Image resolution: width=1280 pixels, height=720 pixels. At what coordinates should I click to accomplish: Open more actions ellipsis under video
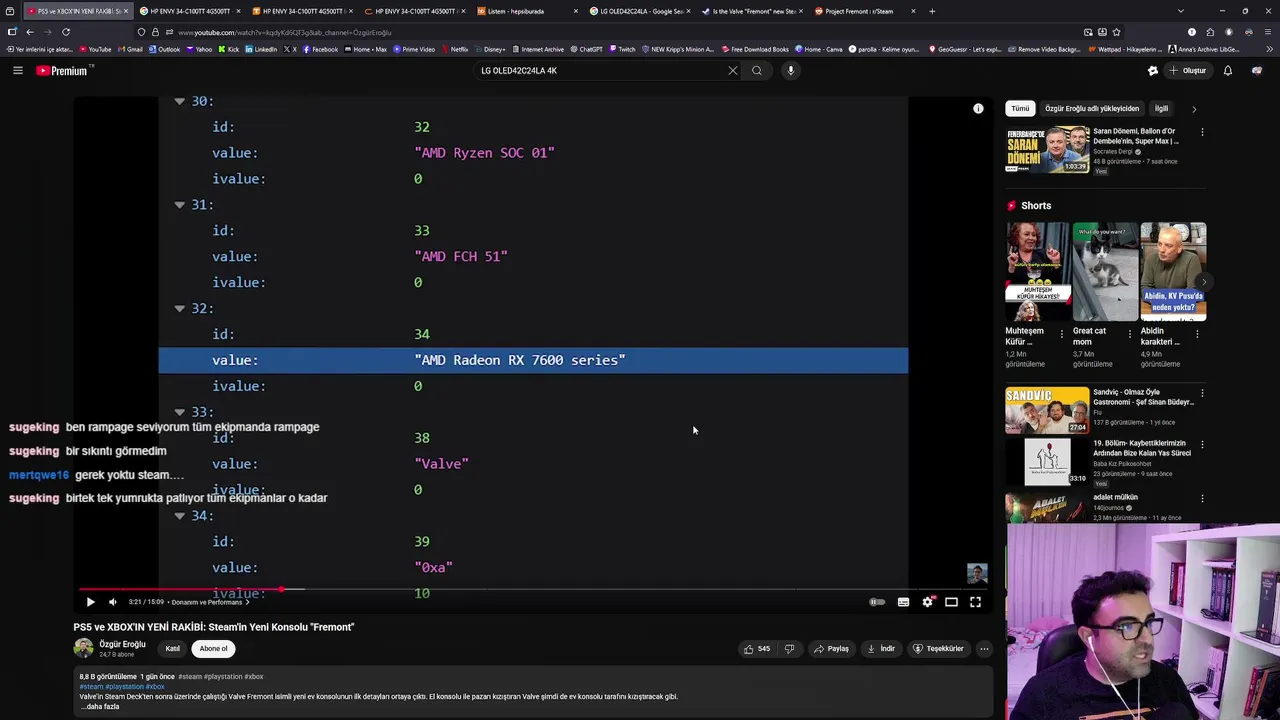pos(984,649)
